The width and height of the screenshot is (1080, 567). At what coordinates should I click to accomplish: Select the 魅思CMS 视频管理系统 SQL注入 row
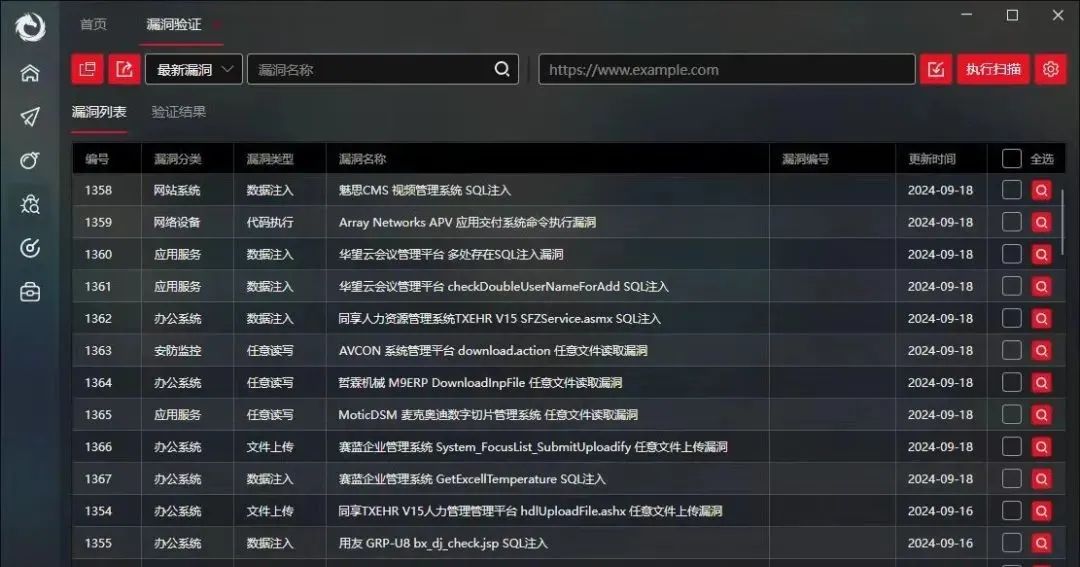pyautogui.click(x=568, y=190)
